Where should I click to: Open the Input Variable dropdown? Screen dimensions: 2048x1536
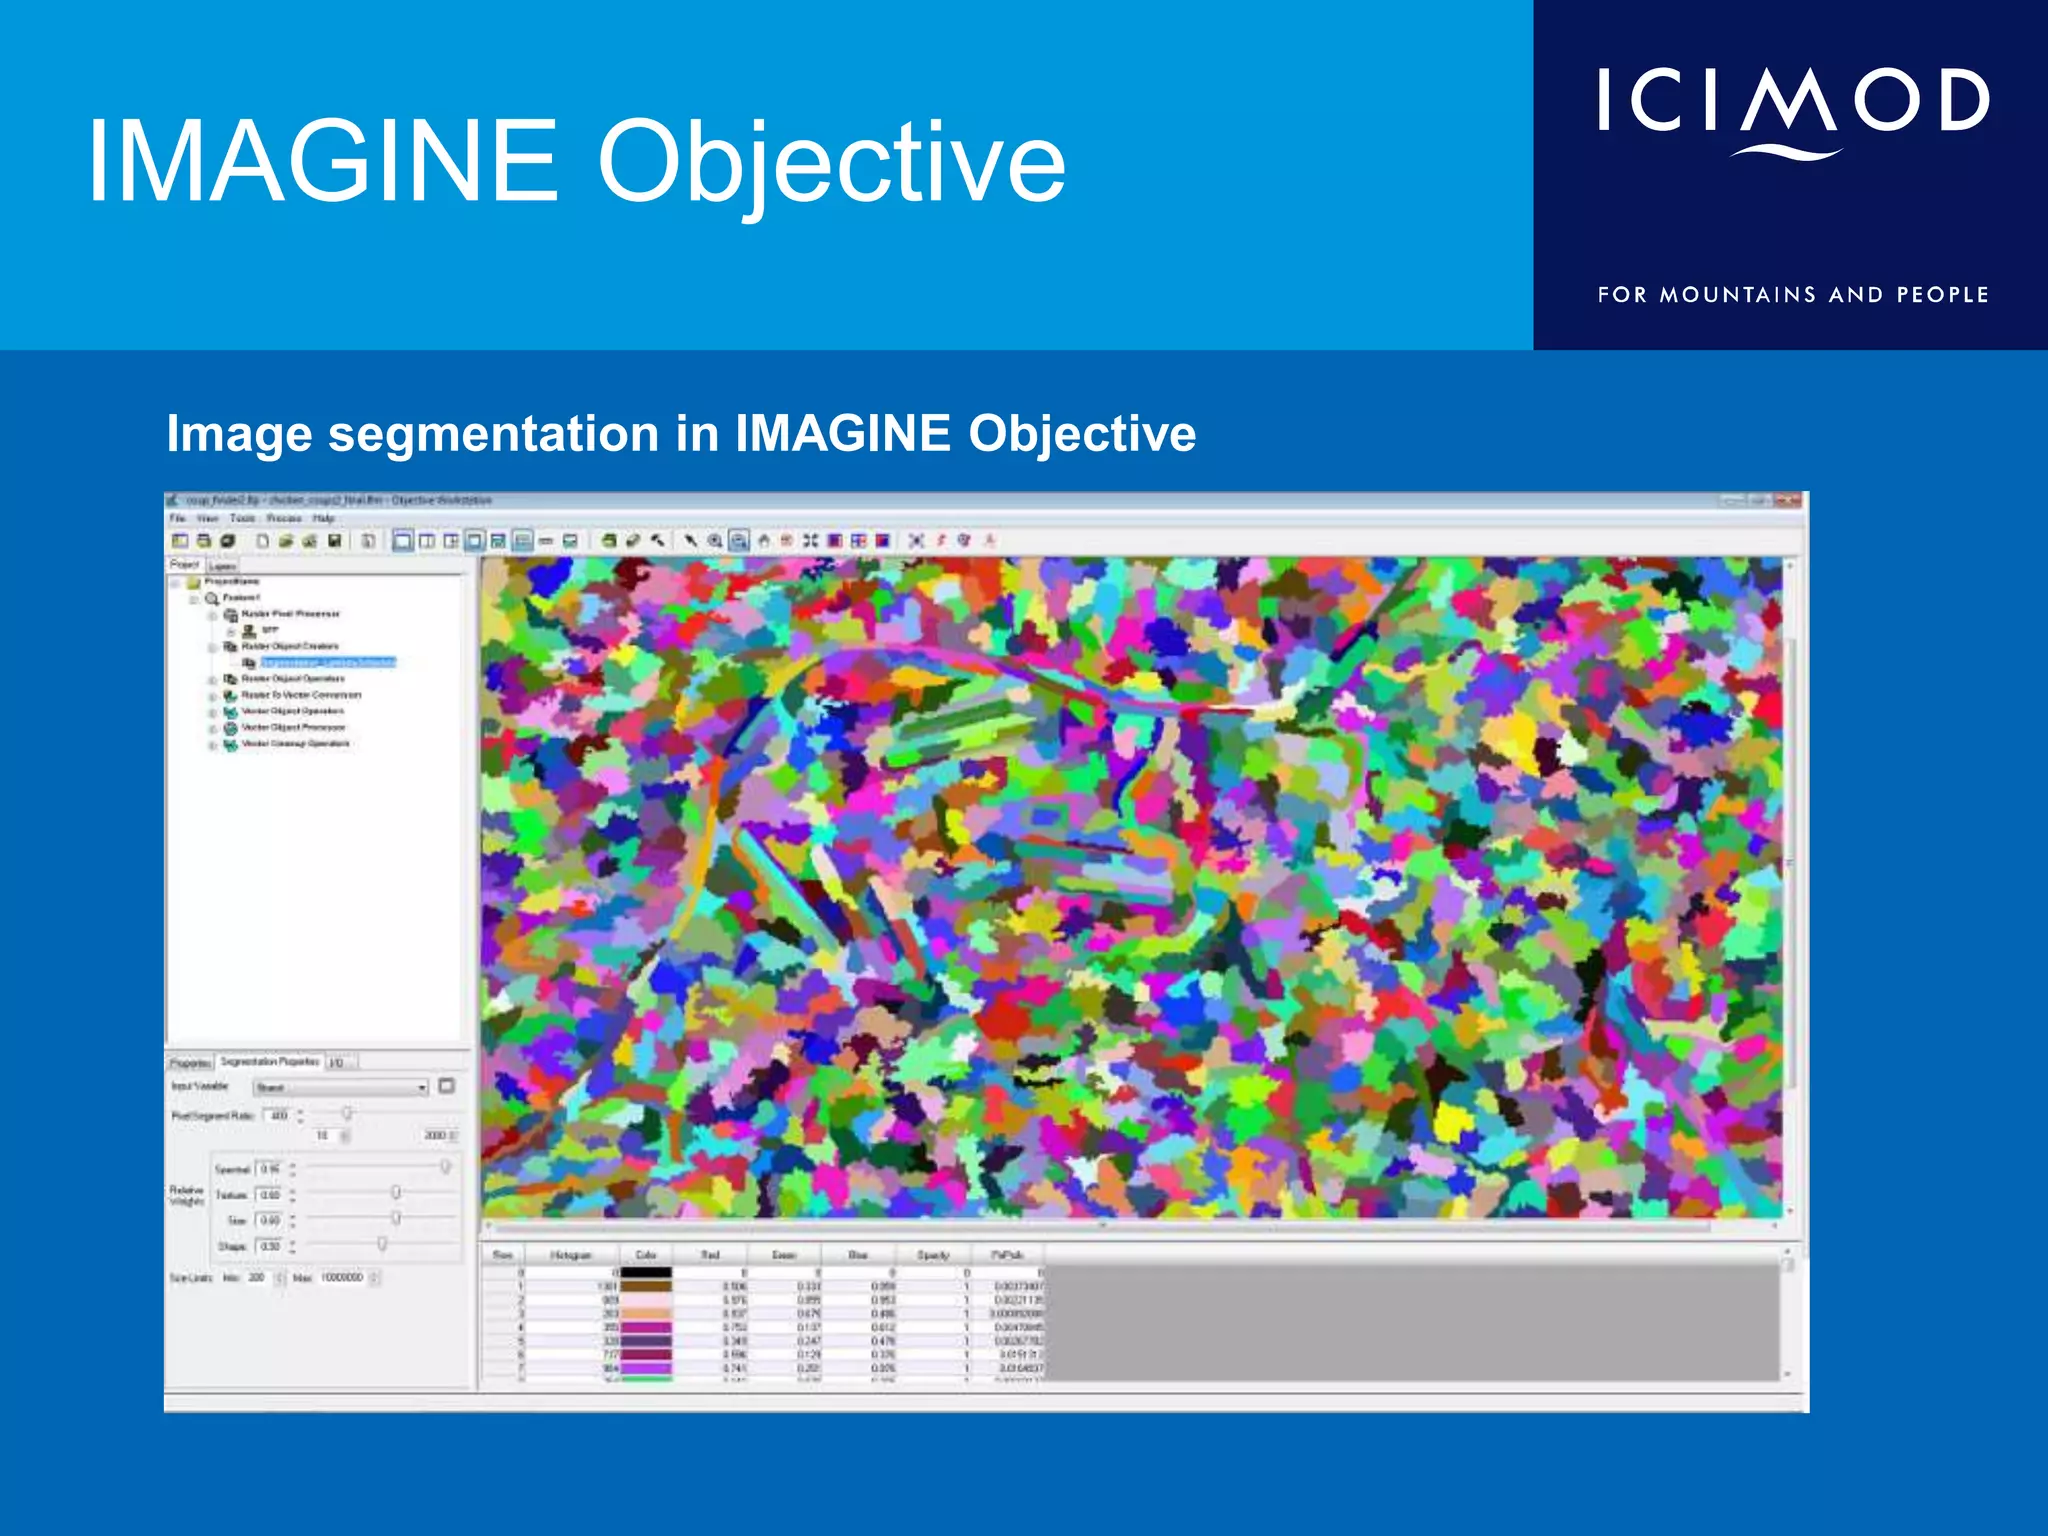click(422, 1087)
